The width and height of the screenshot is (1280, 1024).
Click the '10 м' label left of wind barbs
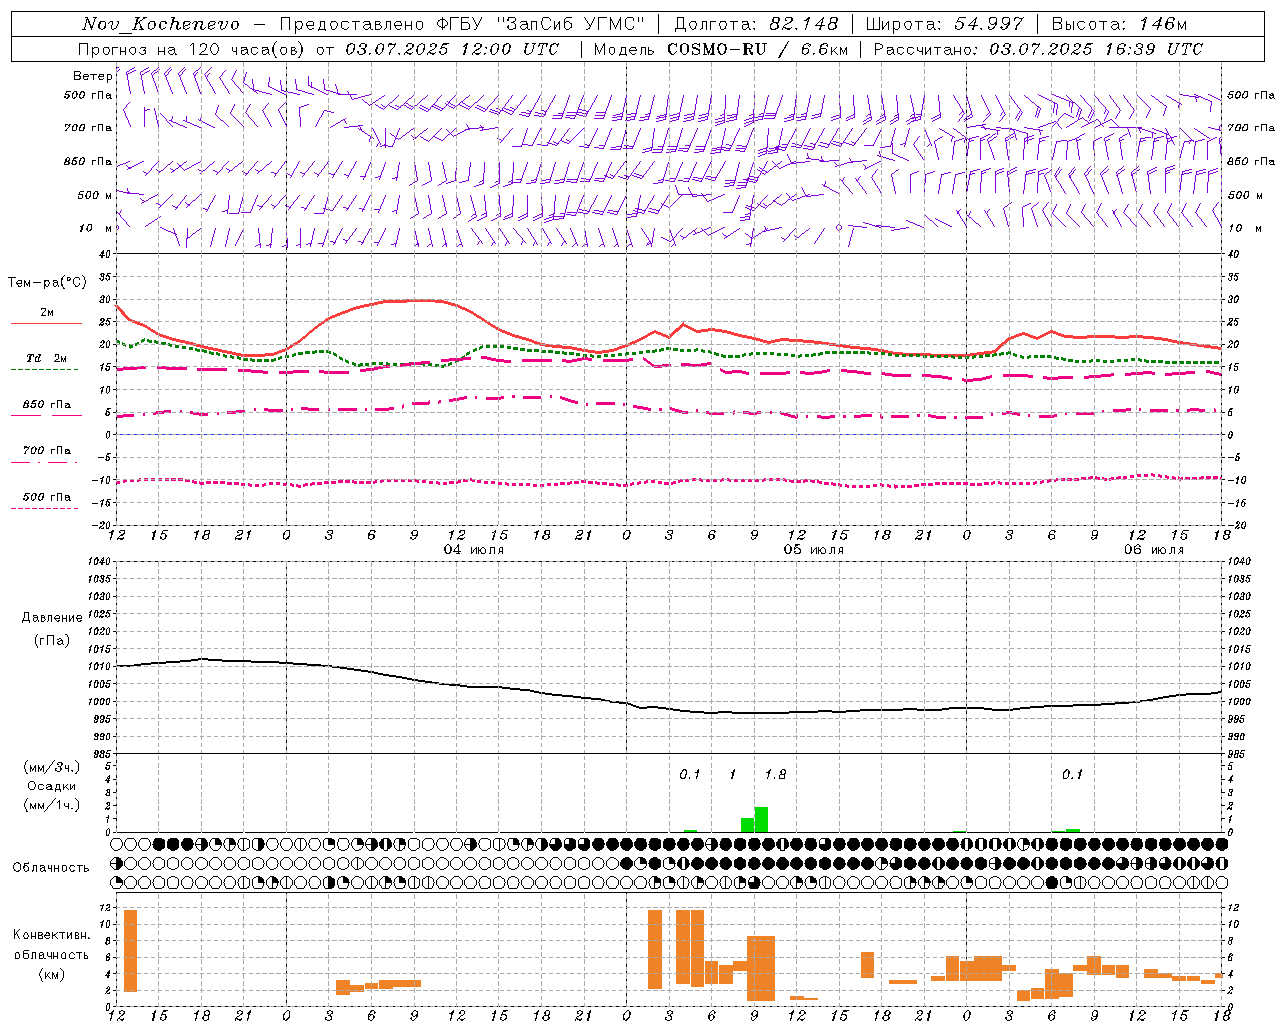[x=96, y=228]
